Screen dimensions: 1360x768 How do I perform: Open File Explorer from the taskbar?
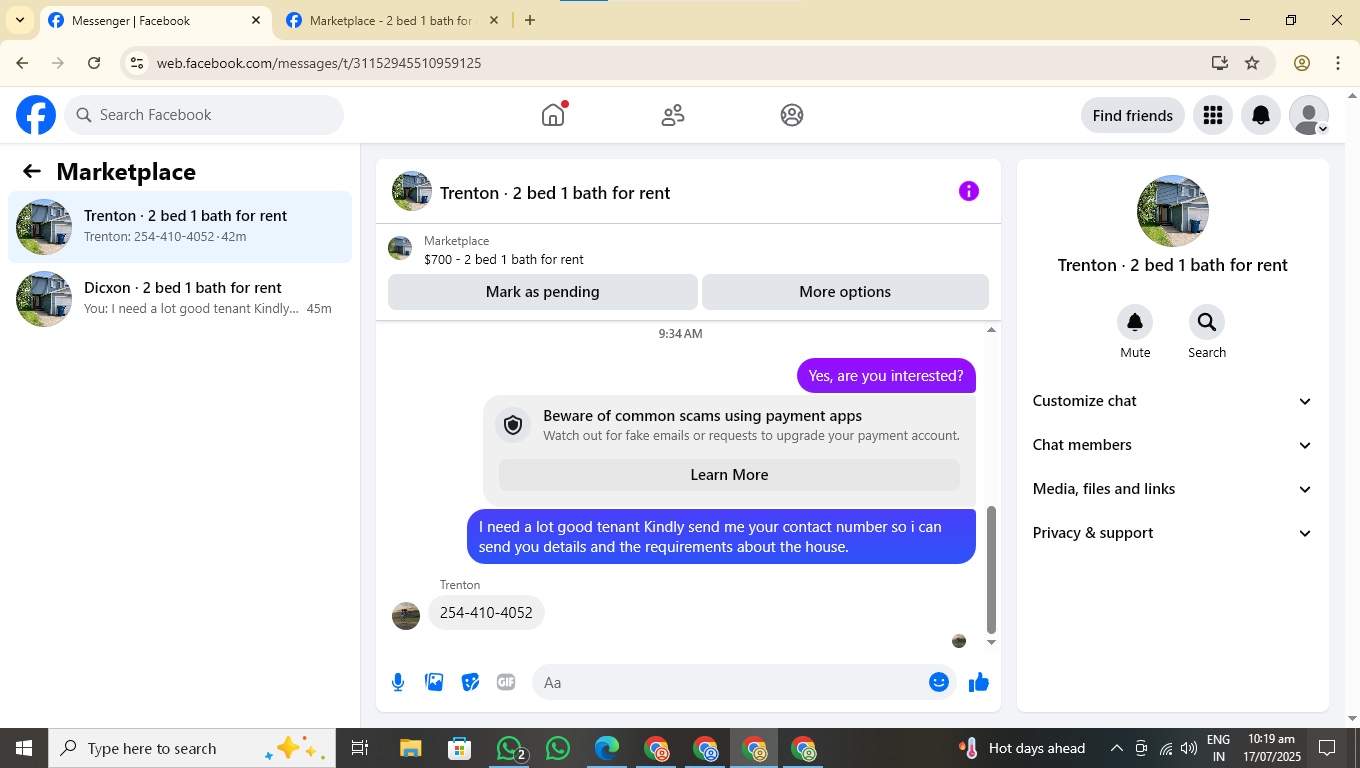click(x=410, y=748)
